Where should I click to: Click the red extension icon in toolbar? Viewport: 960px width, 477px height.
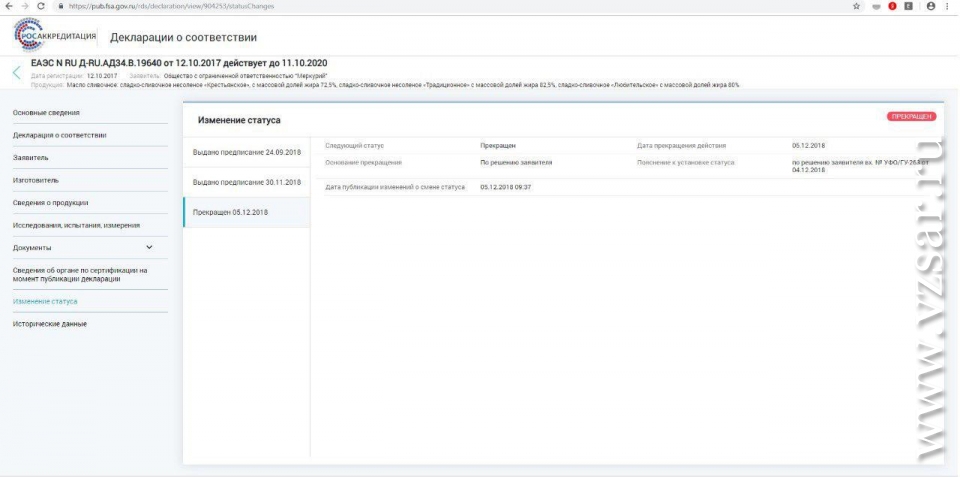pos(892,6)
